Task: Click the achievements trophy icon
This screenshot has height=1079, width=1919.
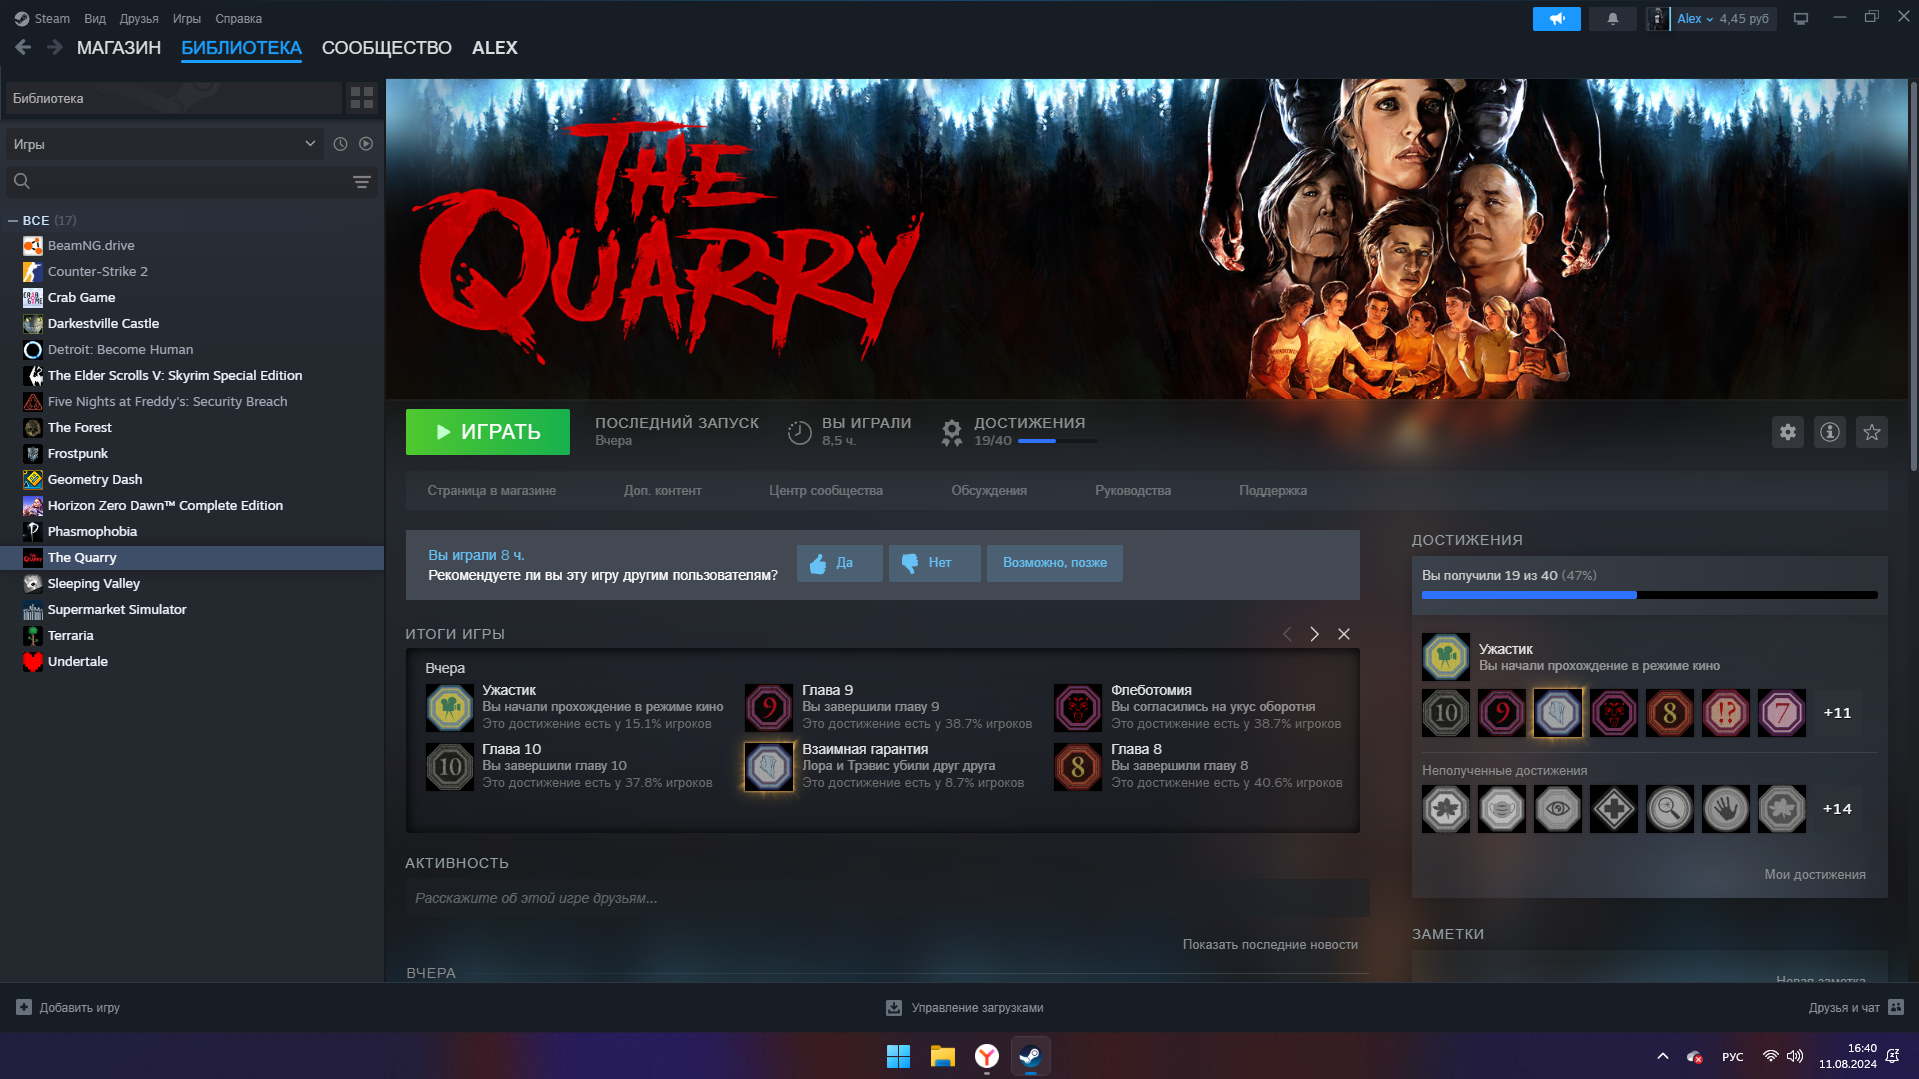Action: 951,432
